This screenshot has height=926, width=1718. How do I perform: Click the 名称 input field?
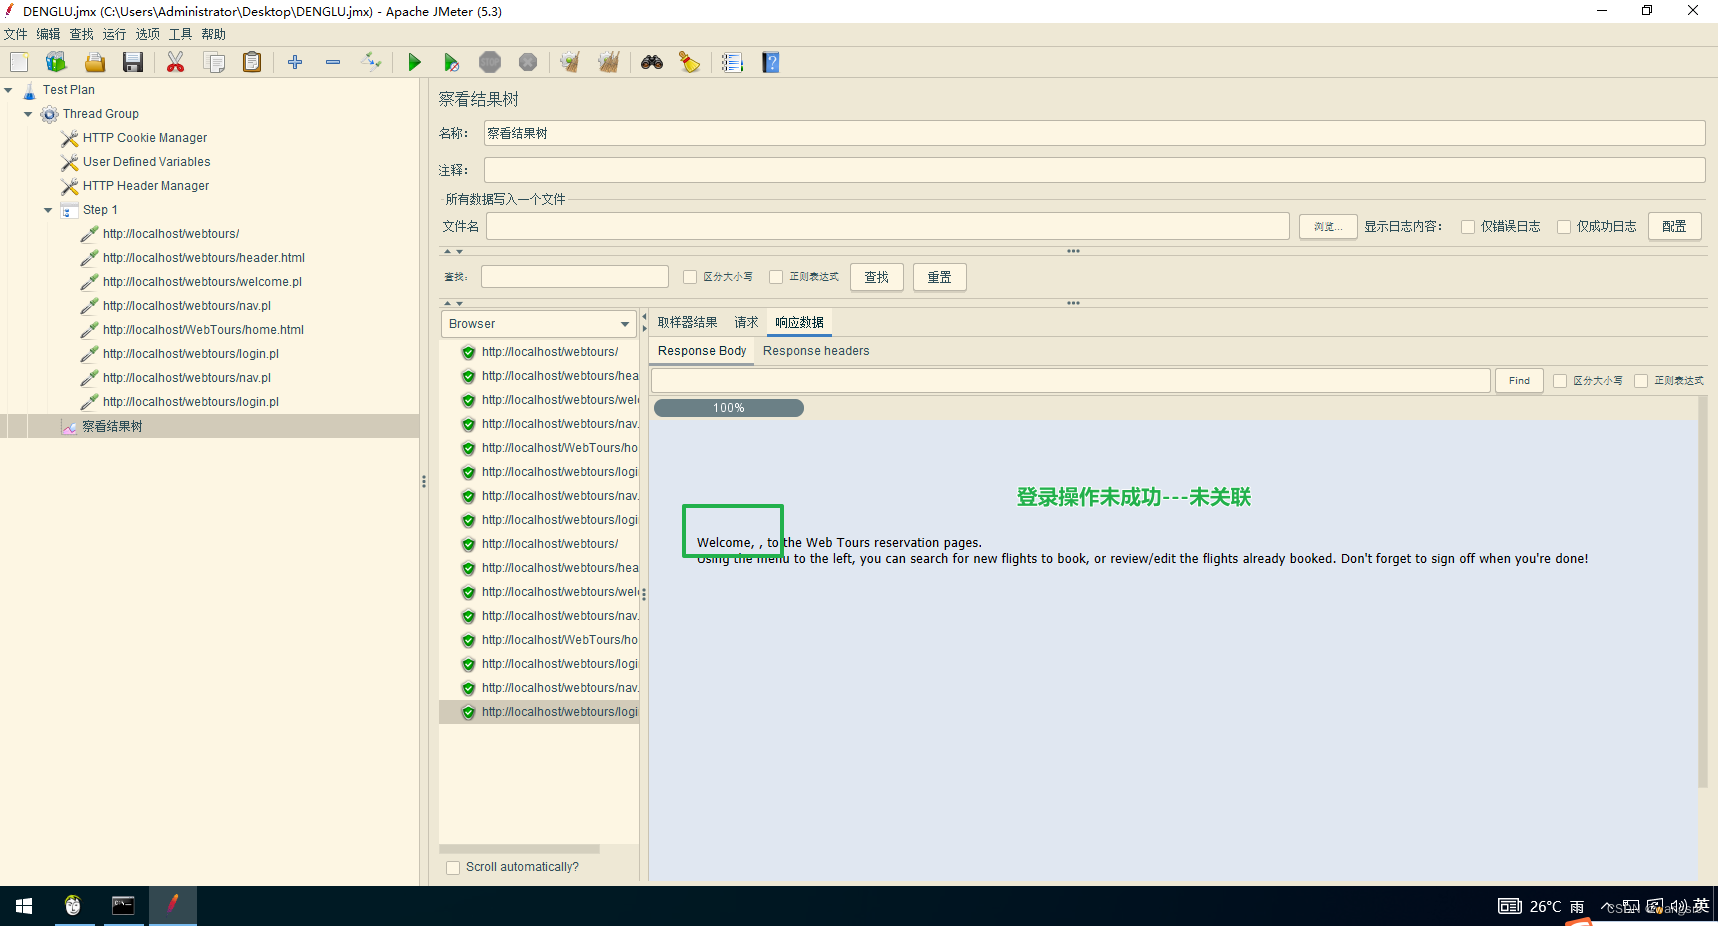[1094, 133]
